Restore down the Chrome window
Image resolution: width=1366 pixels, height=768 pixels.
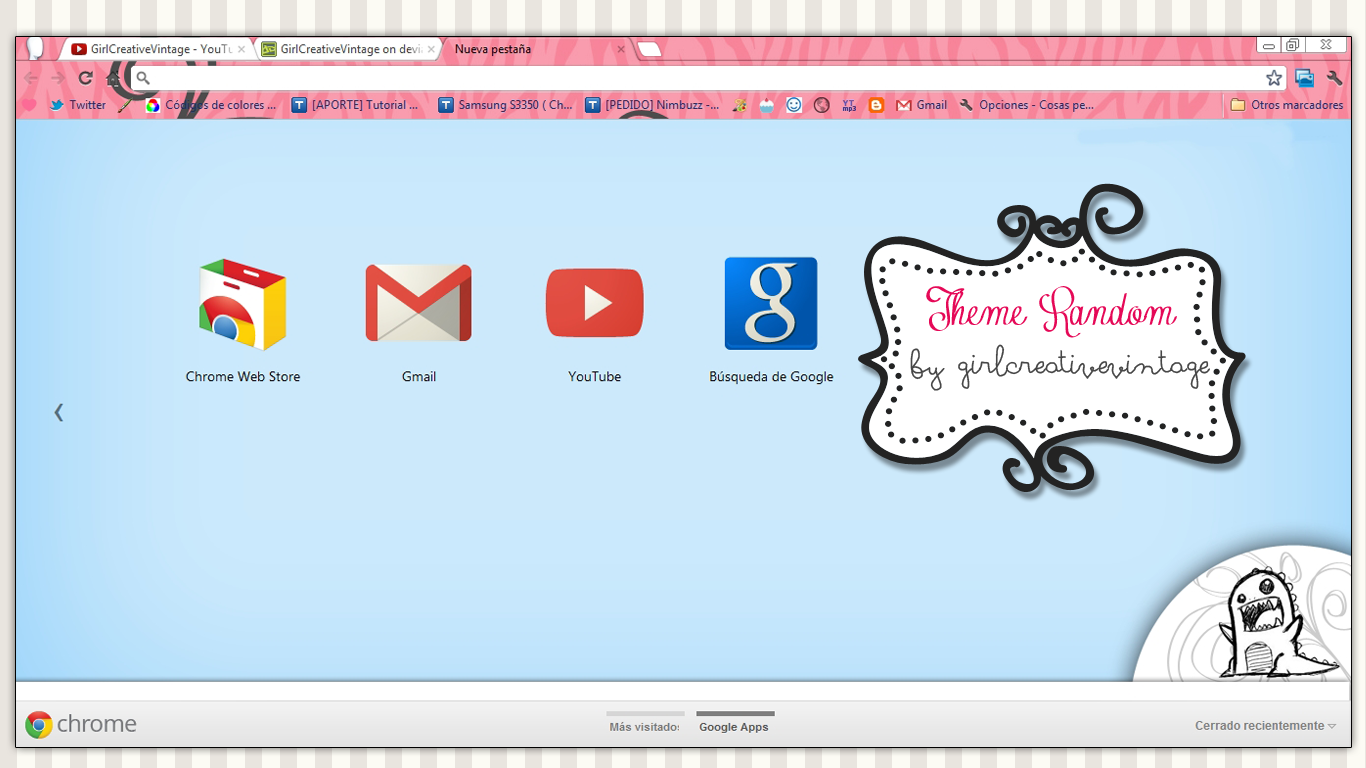coord(1293,45)
